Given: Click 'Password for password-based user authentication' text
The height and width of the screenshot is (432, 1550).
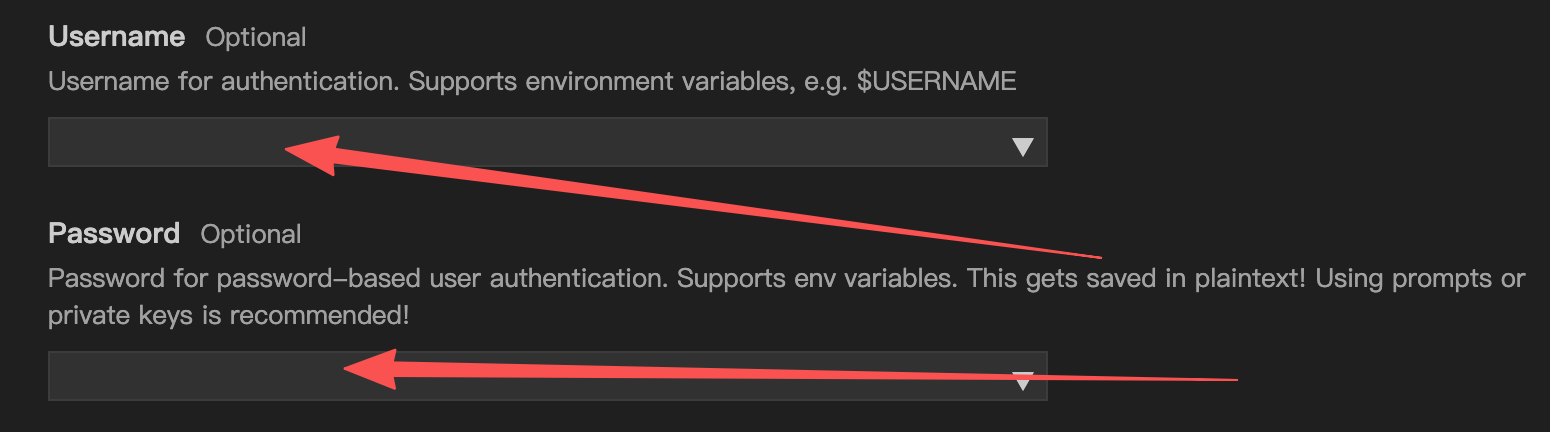Looking at the screenshot, I should (356, 278).
